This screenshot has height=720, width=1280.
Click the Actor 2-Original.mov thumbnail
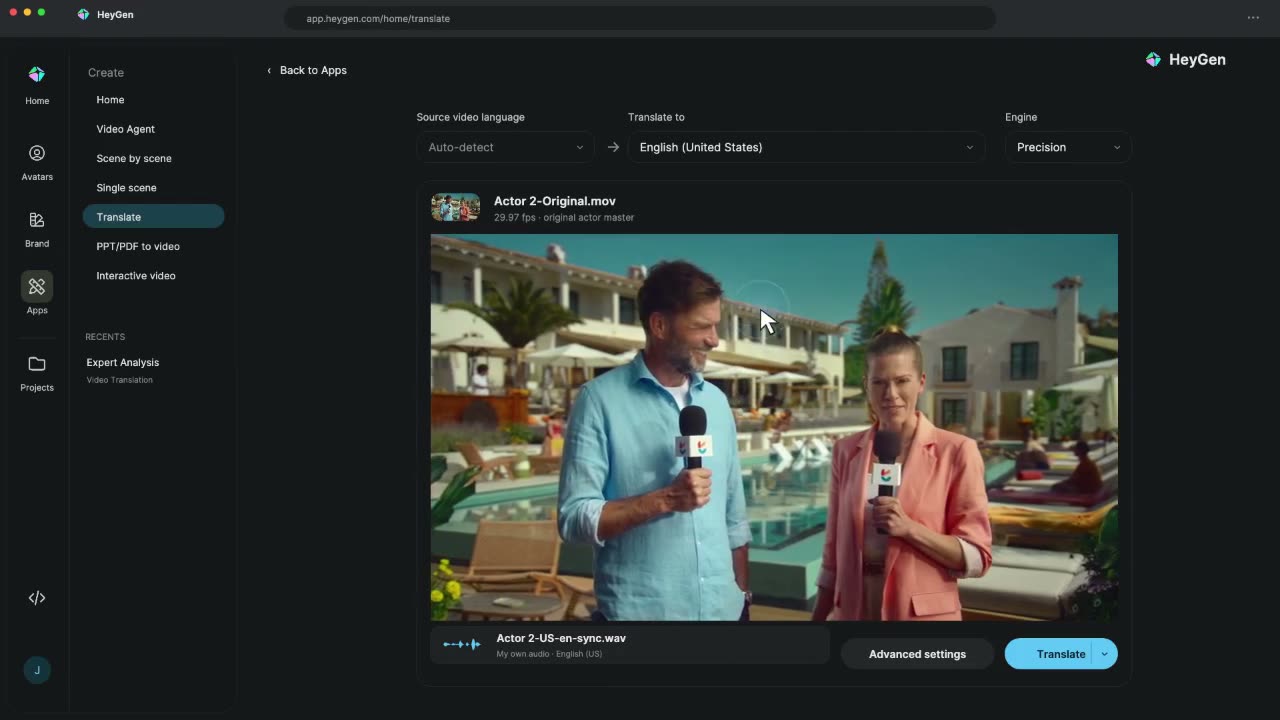455,207
